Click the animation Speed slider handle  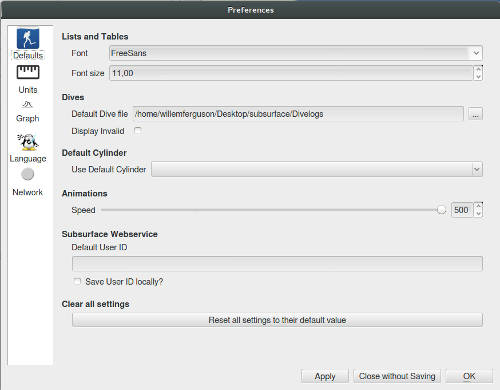pyautogui.click(x=441, y=210)
